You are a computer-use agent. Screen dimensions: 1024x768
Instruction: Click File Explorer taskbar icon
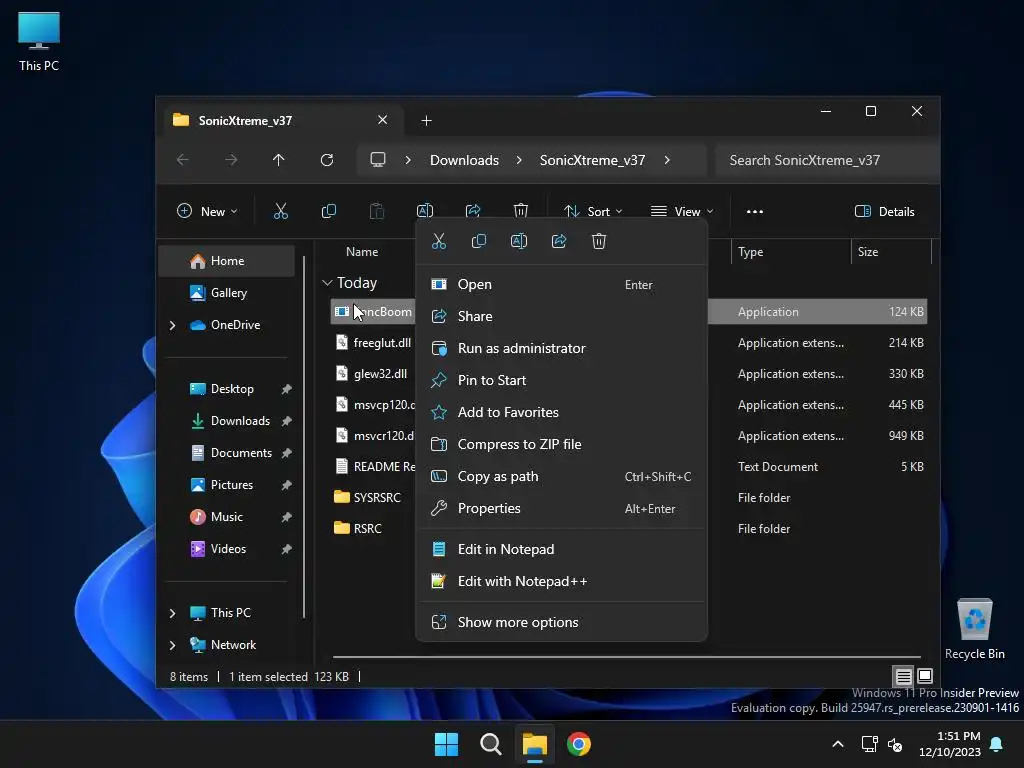tap(535, 744)
